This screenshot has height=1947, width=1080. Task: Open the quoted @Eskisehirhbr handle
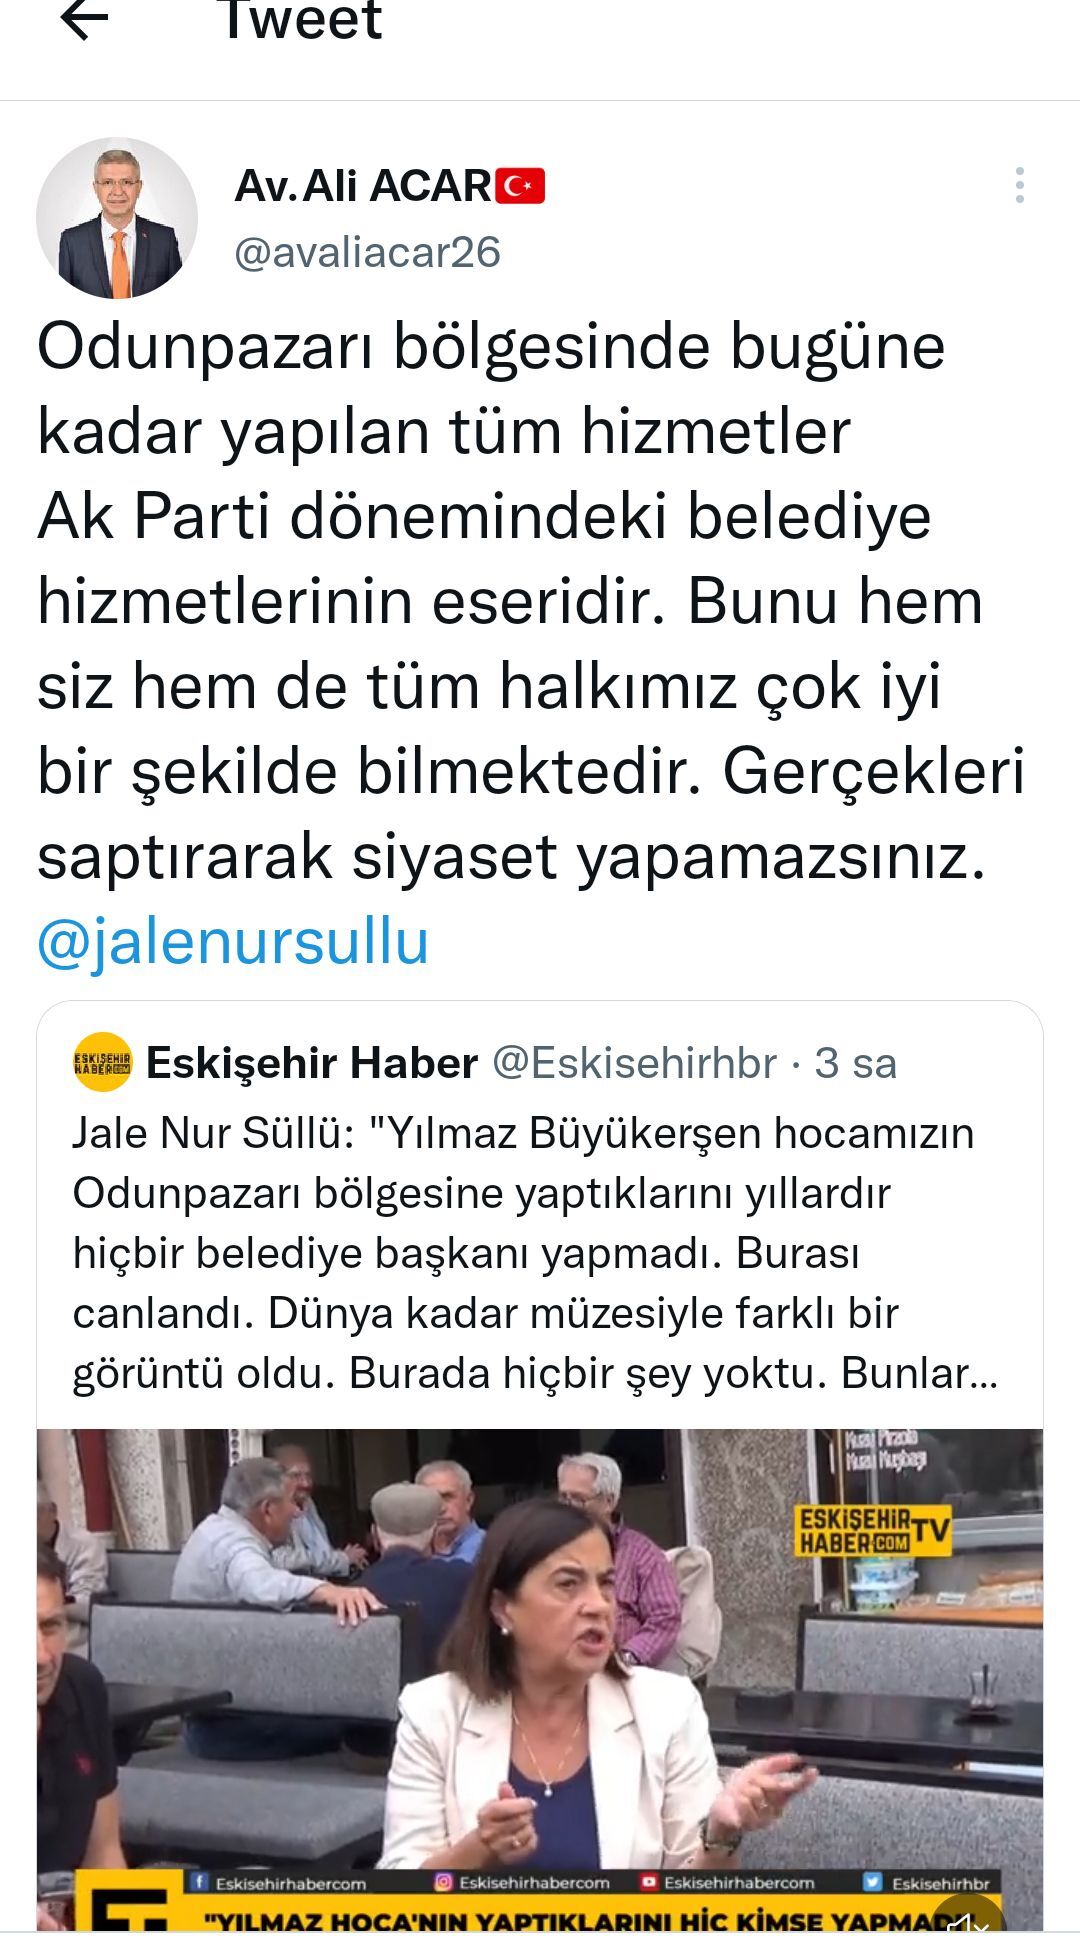click(634, 1063)
